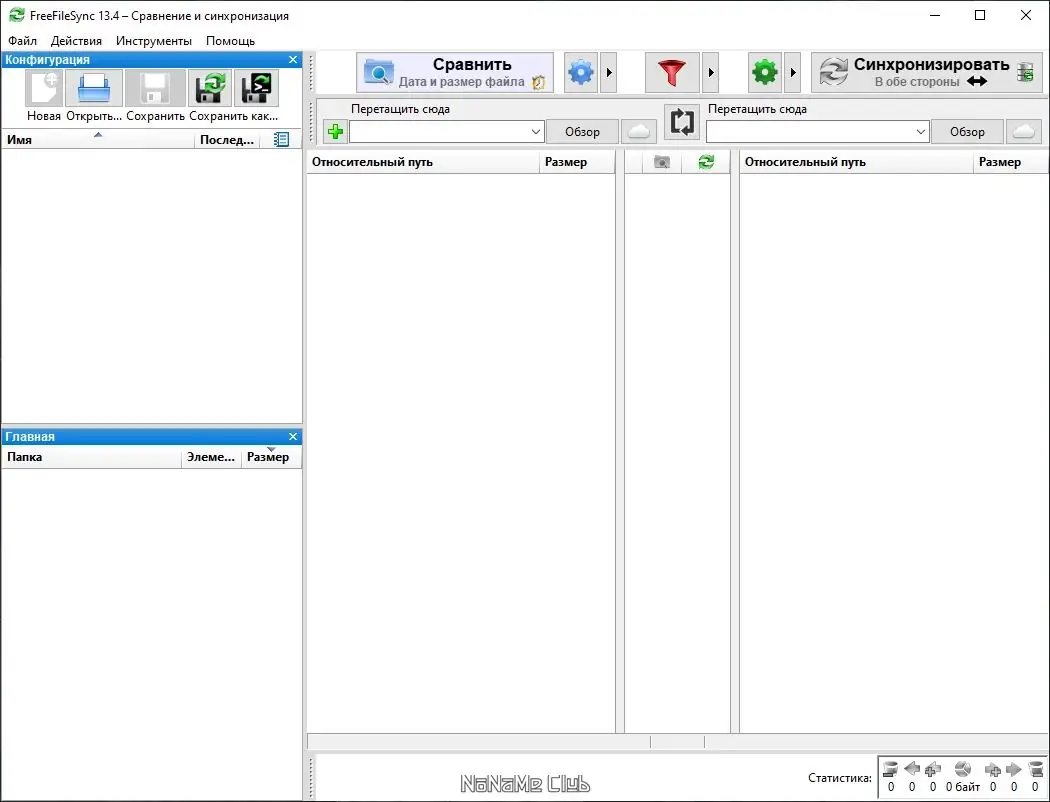1050x802 pixels.
Task: Click right Относительный путь header
Action: coord(856,162)
